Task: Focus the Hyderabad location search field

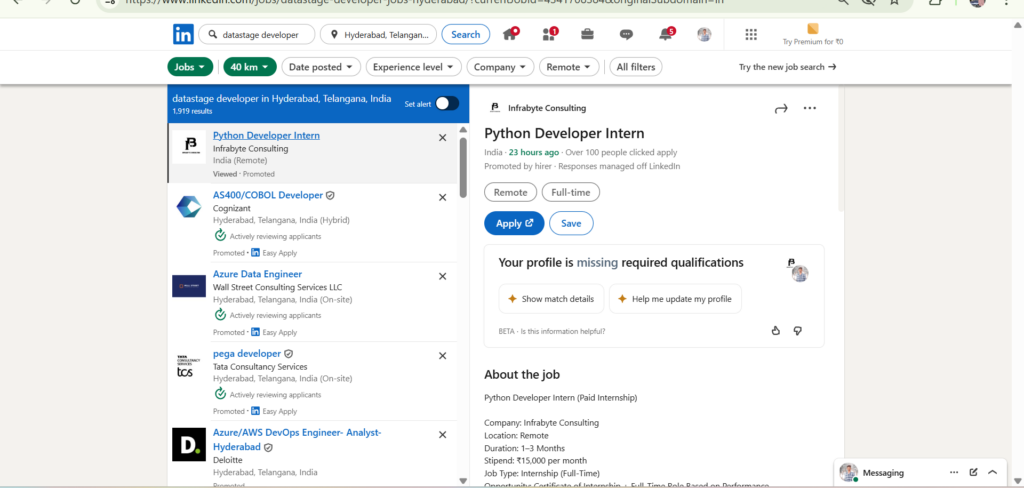Action: (379, 35)
